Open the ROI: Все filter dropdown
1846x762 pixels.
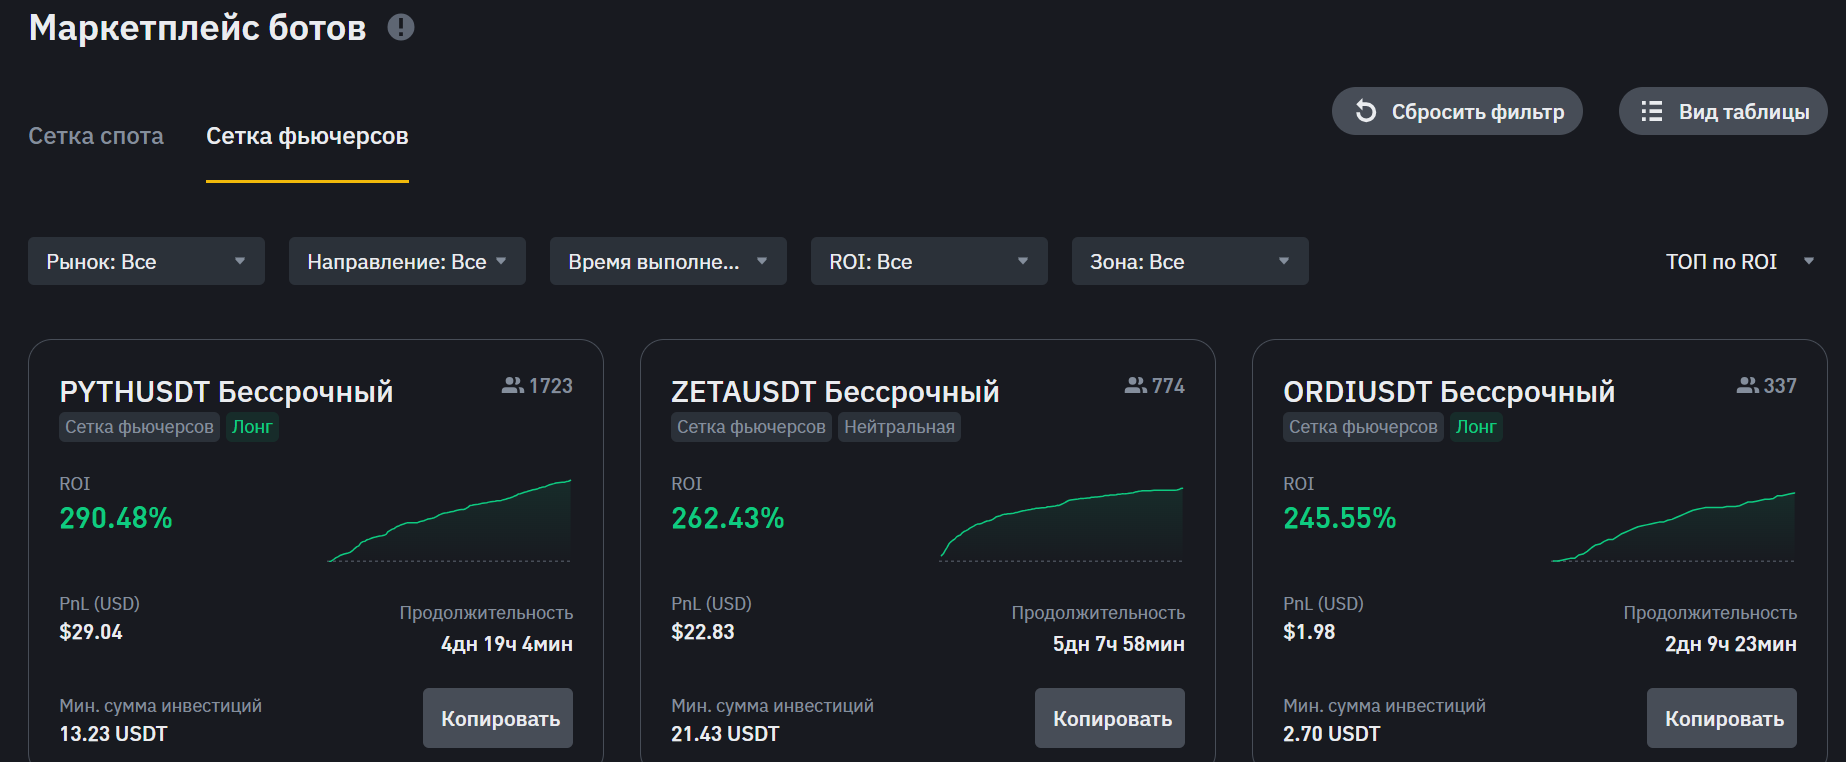pos(929,261)
